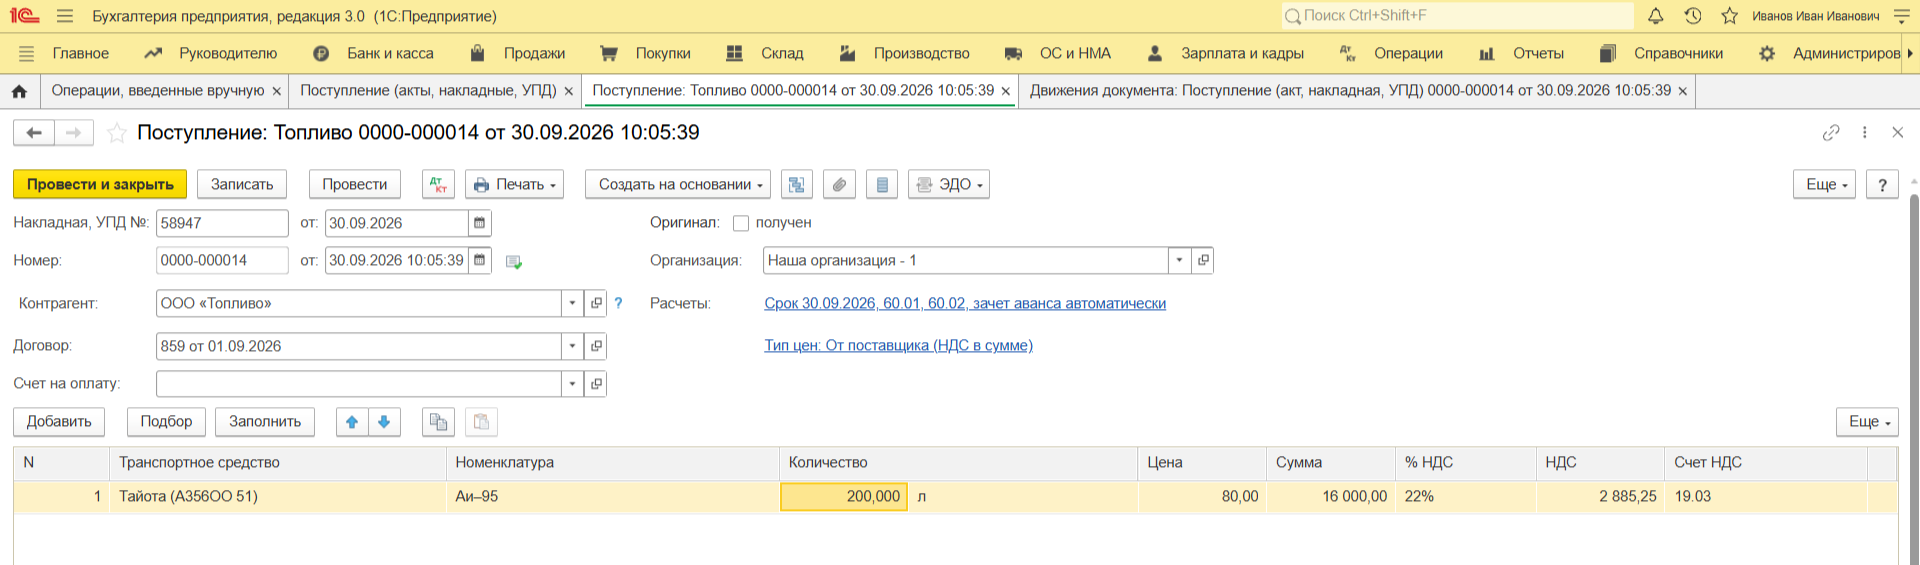Expand Договор dropdown arrow
Viewport: 1920px width, 565px height.
click(x=573, y=346)
